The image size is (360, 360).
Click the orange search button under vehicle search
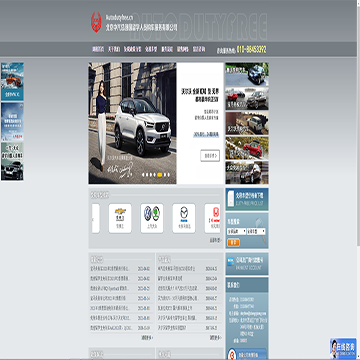[233, 242]
